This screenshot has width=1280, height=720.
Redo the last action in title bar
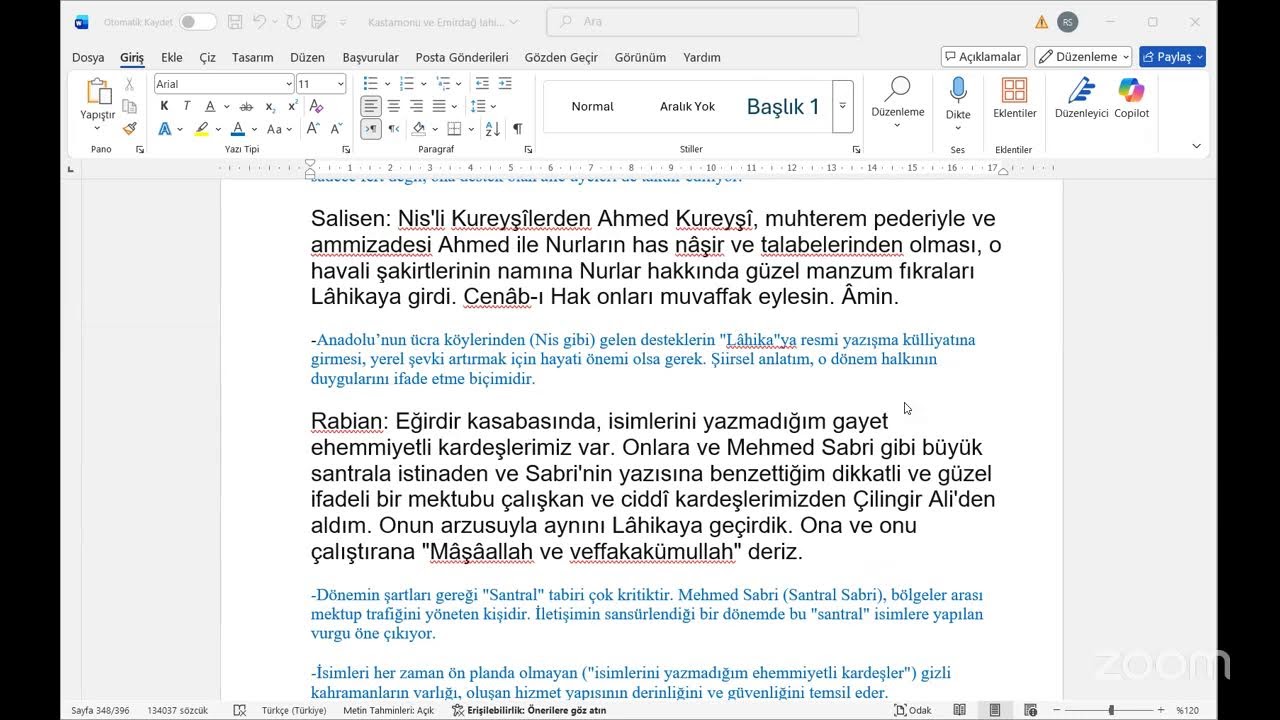pyautogui.click(x=293, y=22)
